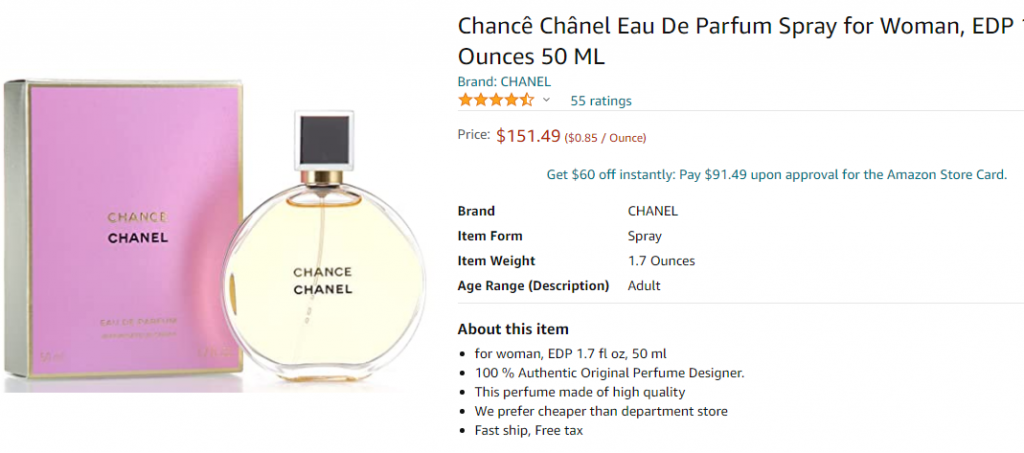This screenshot has height=453, width=1024.
Task: Click the Item Form Spray value
Action: click(645, 236)
